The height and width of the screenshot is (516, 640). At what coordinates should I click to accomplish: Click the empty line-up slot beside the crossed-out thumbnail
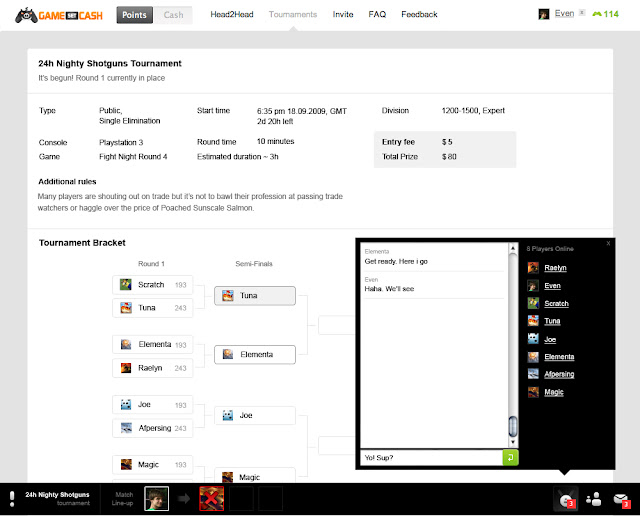point(241,498)
